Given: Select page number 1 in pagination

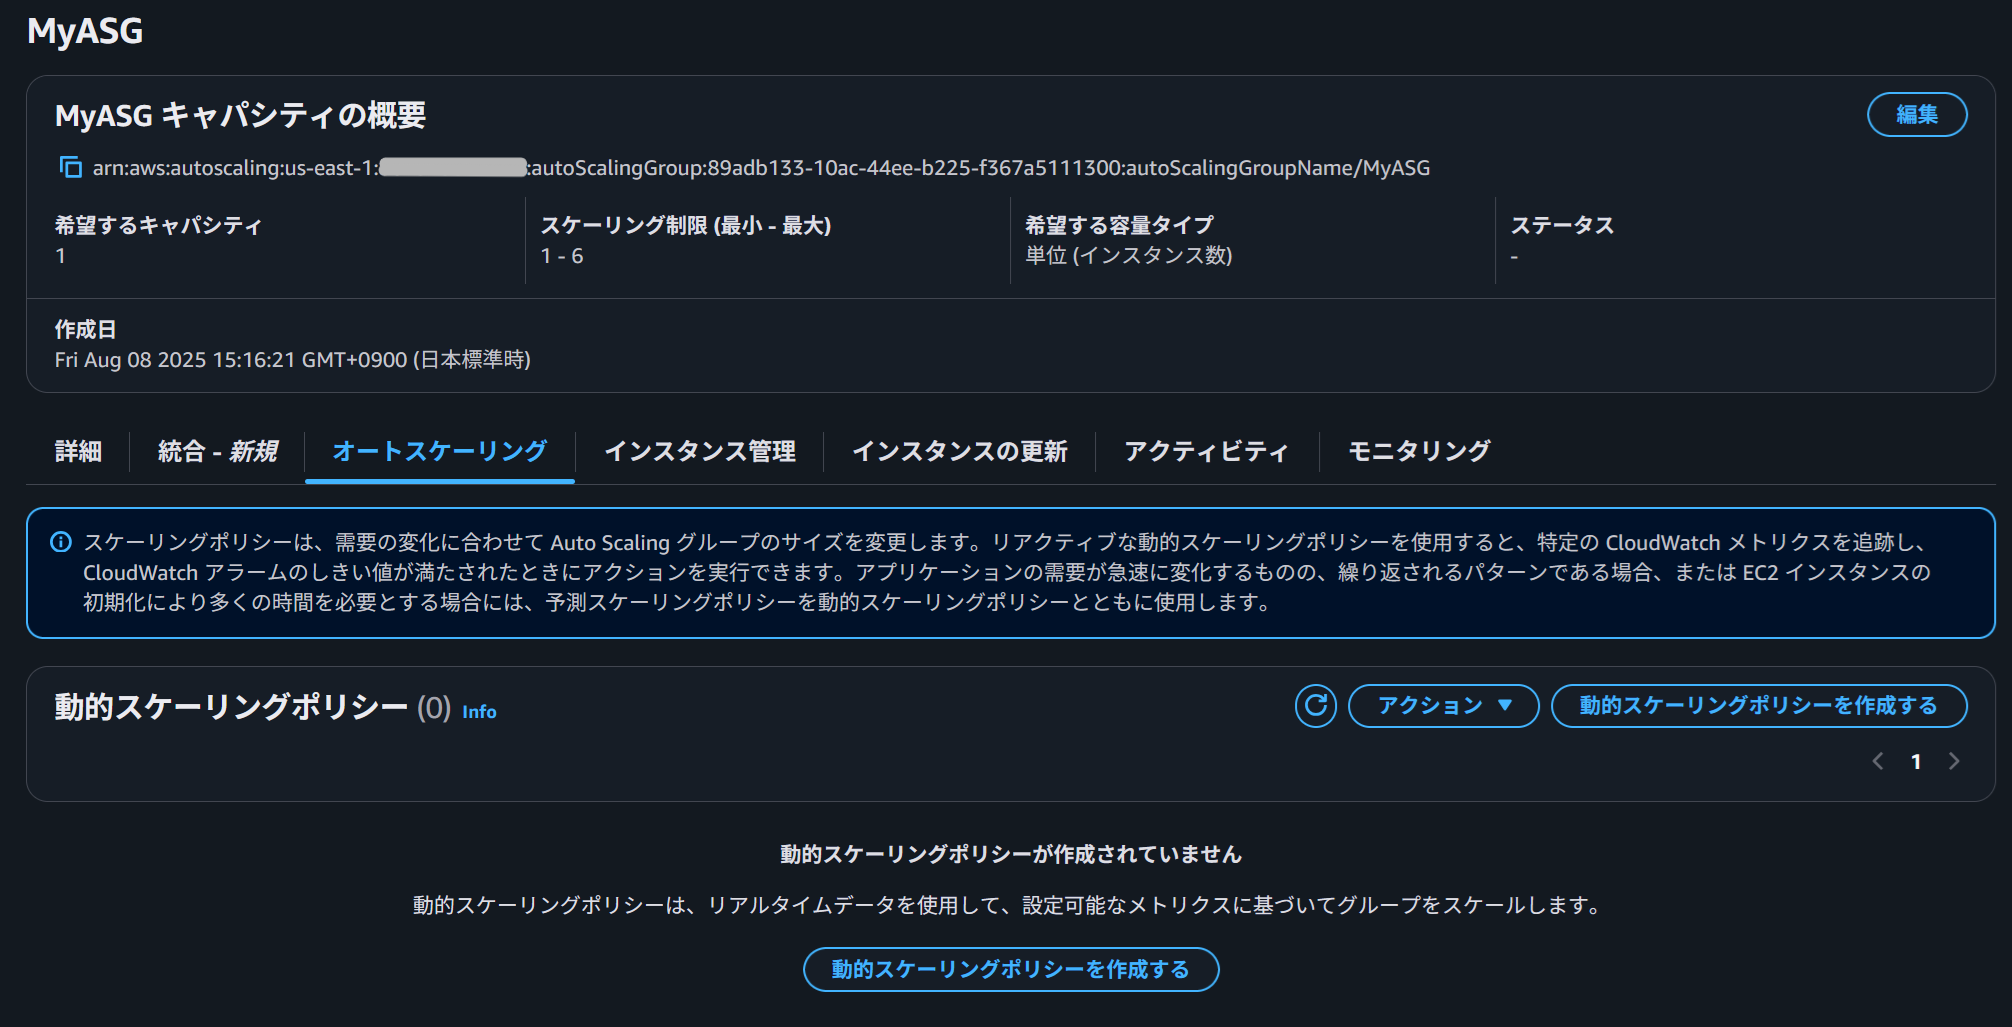Looking at the screenshot, I should click(1916, 761).
